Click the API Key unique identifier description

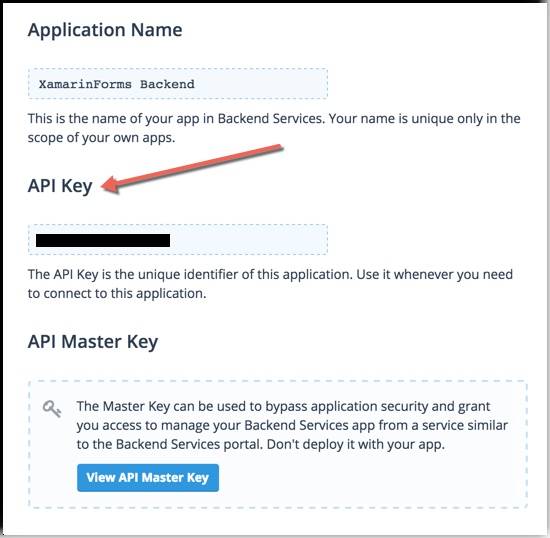click(270, 284)
